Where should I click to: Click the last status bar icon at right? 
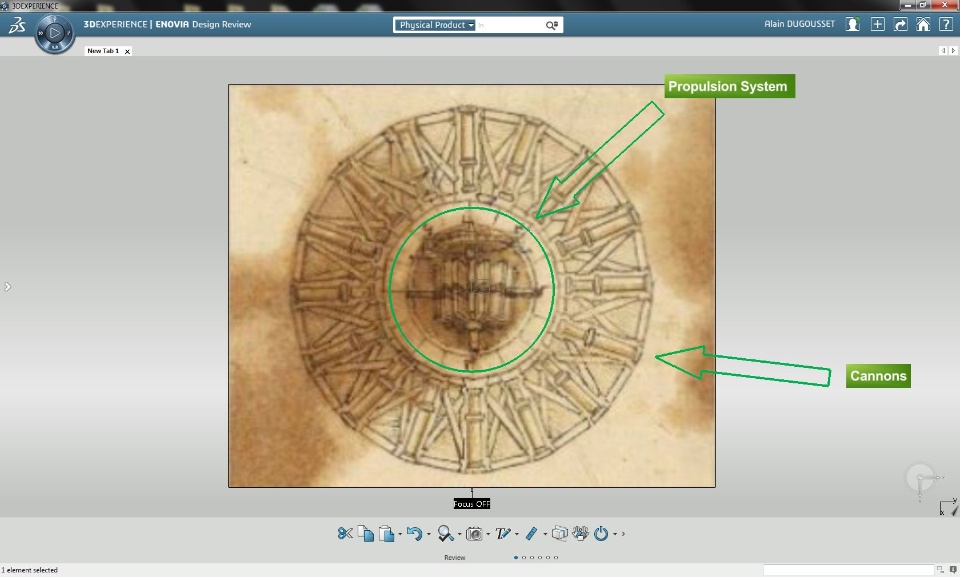point(953,570)
